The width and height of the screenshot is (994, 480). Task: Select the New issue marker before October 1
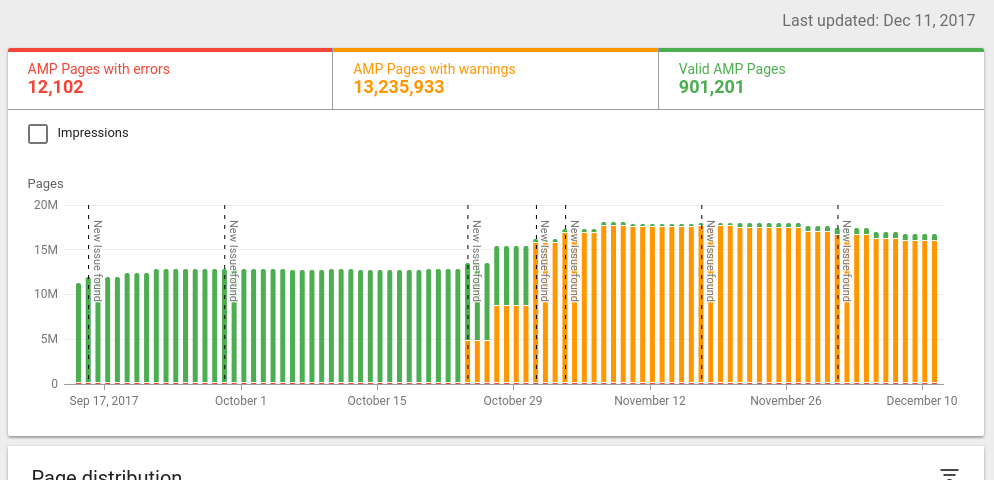[233, 260]
